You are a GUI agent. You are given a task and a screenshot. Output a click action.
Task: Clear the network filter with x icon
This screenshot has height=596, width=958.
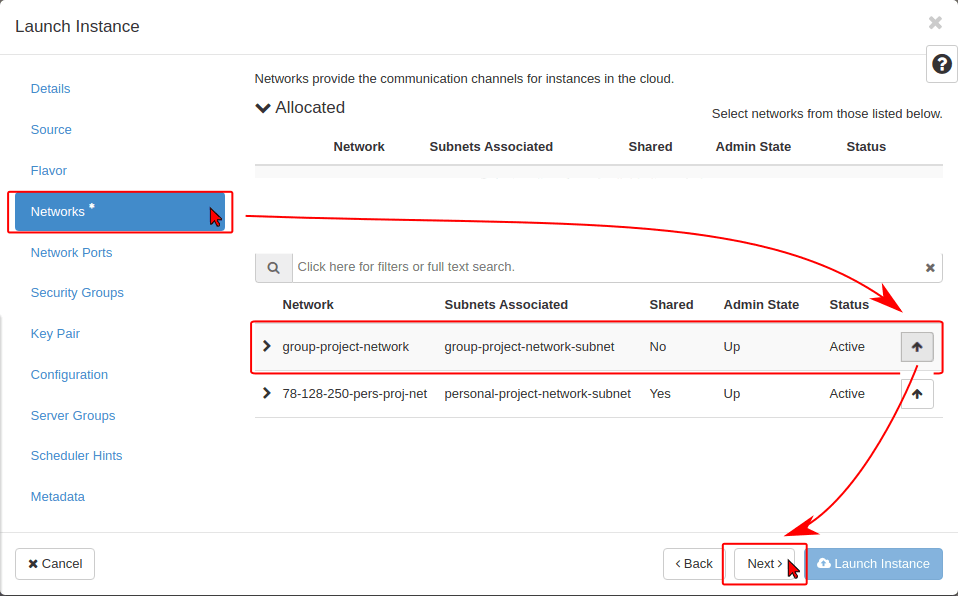point(930,268)
